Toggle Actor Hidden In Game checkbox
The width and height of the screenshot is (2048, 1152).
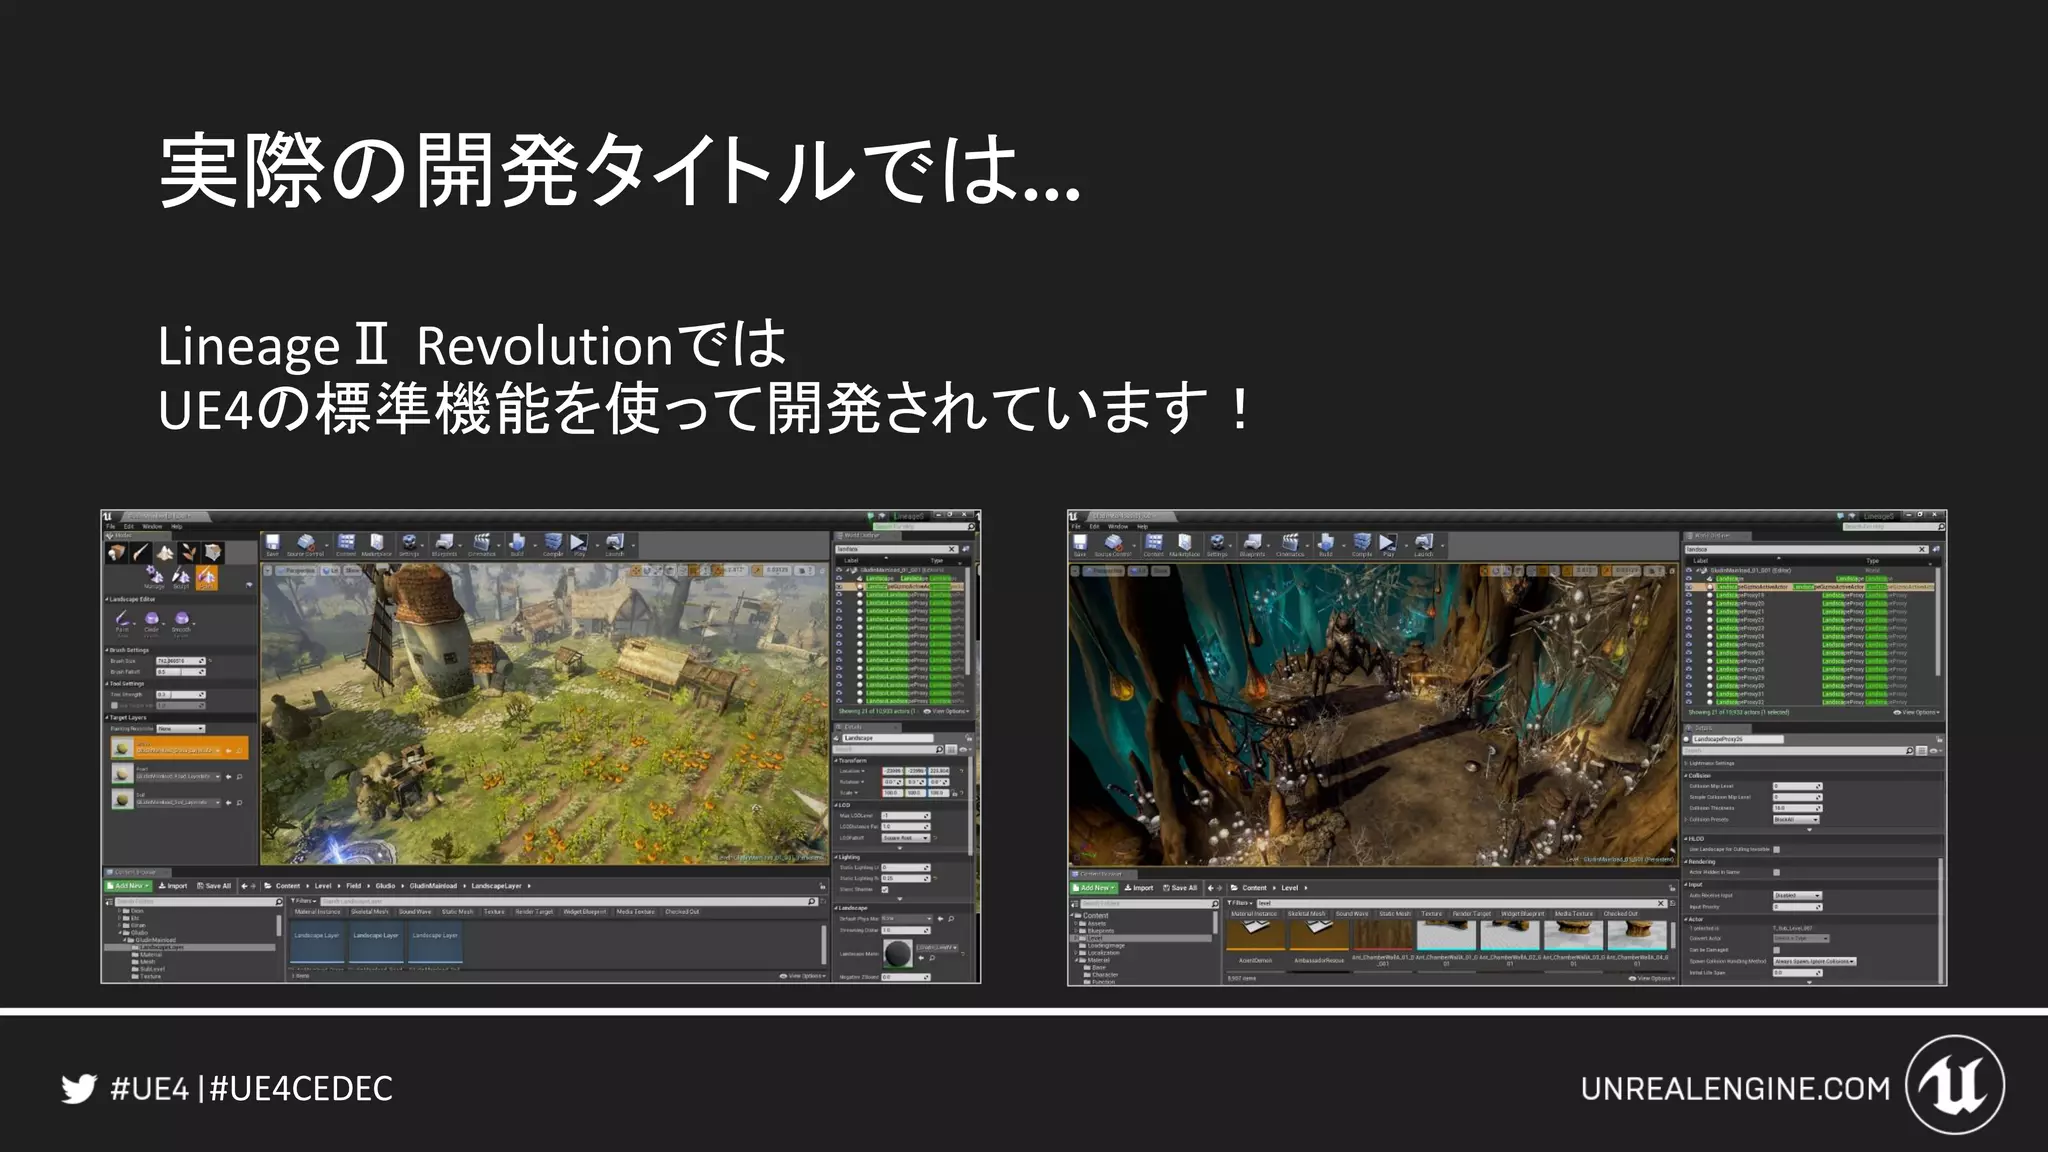click(1776, 872)
